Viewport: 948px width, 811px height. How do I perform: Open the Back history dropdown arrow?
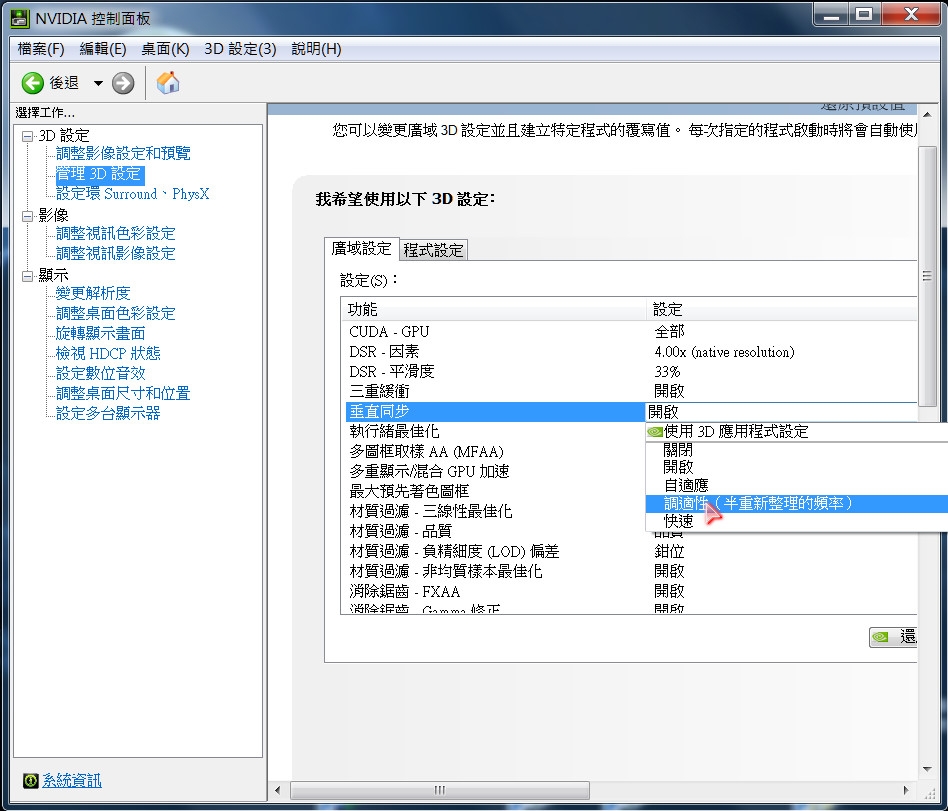tap(98, 83)
